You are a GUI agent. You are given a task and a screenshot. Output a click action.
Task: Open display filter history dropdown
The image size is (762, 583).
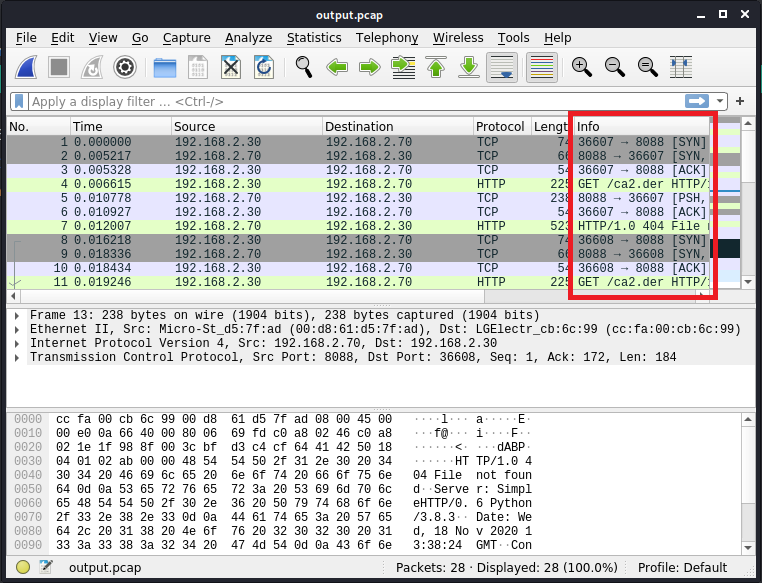(720, 102)
